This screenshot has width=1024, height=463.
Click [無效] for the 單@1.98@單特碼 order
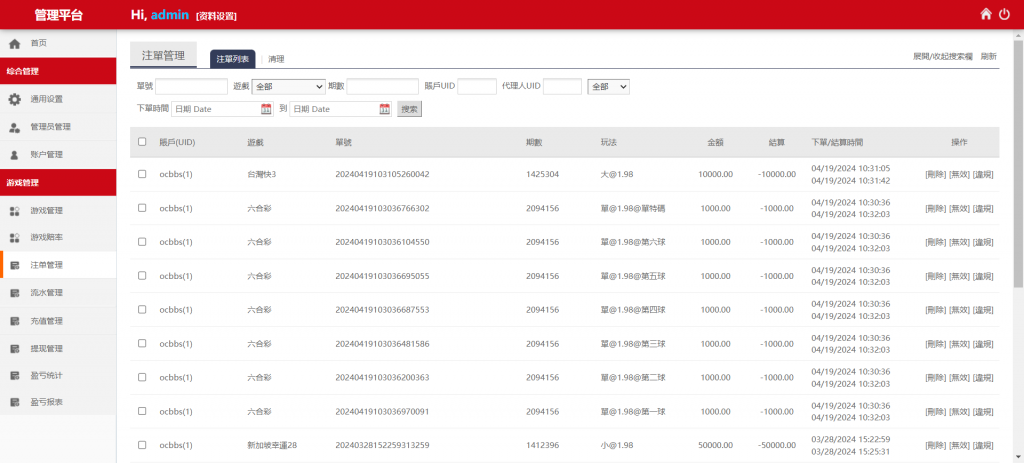(x=959, y=208)
